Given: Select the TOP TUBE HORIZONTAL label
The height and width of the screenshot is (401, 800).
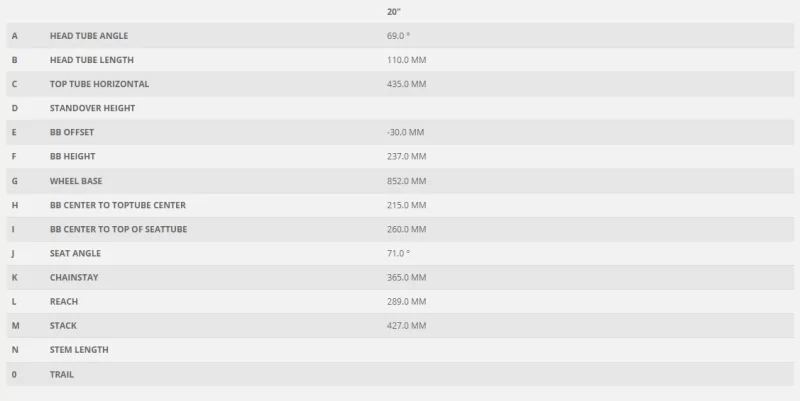Looking at the screenshot, I should [99, 84].
